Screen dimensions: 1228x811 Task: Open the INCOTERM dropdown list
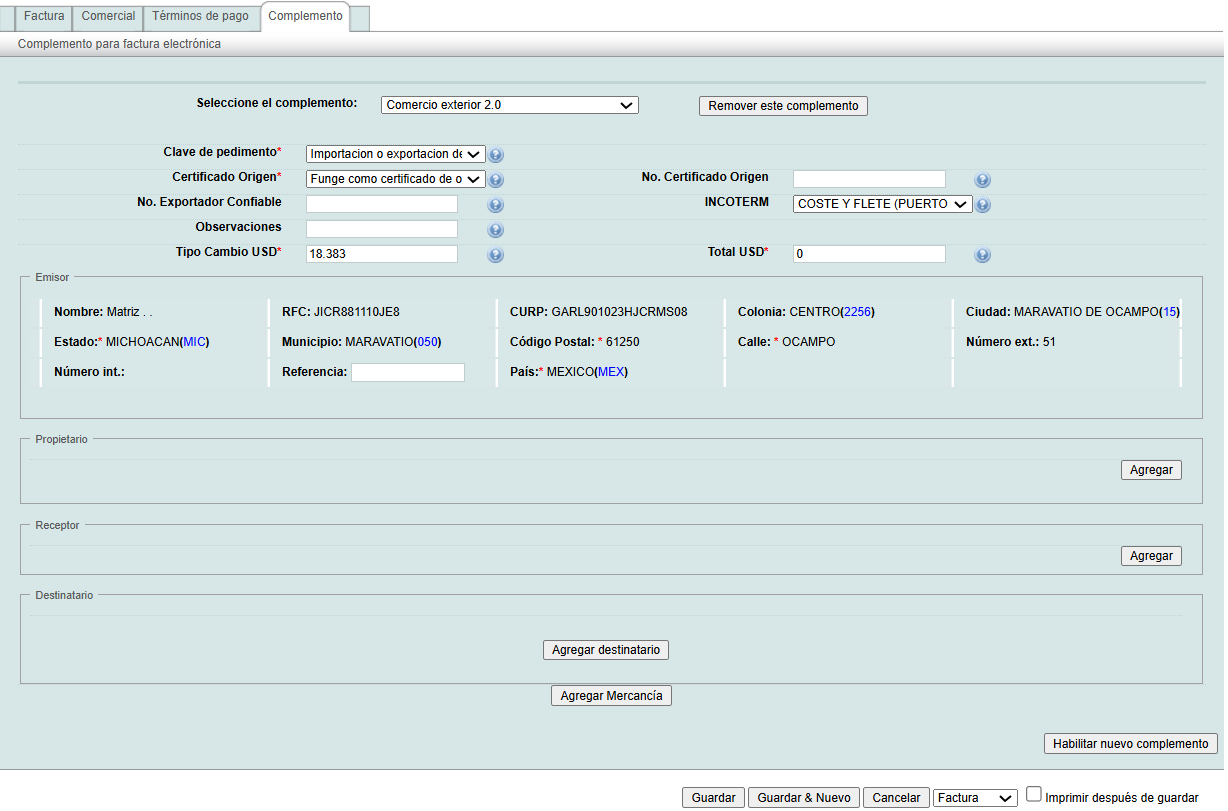pyautogui.click(x=882, y=204)
